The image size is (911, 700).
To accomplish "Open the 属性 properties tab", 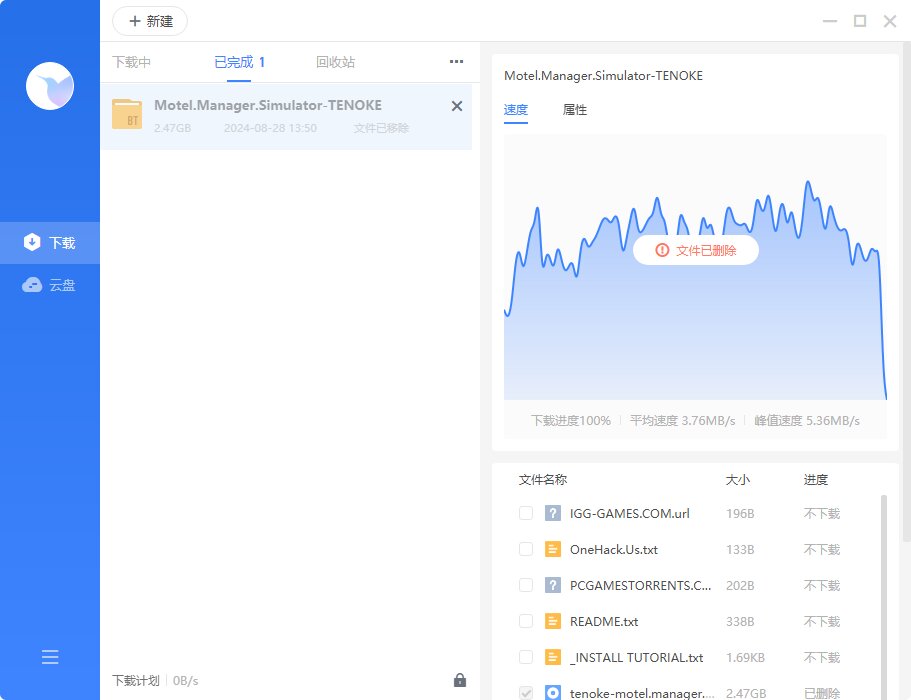I will (x=575, y=110).
